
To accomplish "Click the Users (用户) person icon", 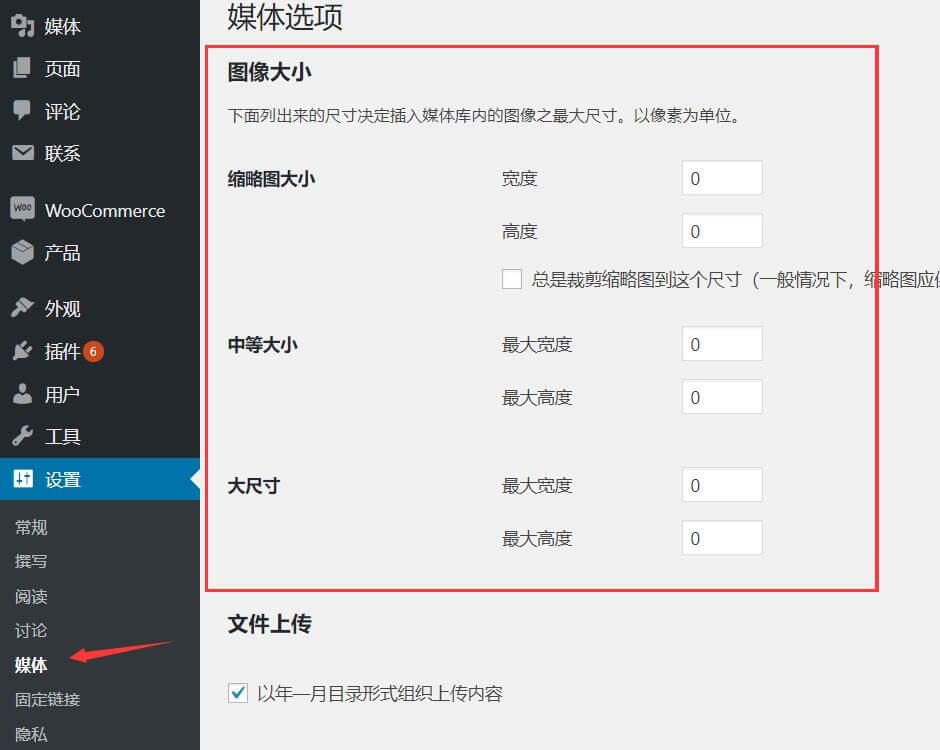I will 22,394.
